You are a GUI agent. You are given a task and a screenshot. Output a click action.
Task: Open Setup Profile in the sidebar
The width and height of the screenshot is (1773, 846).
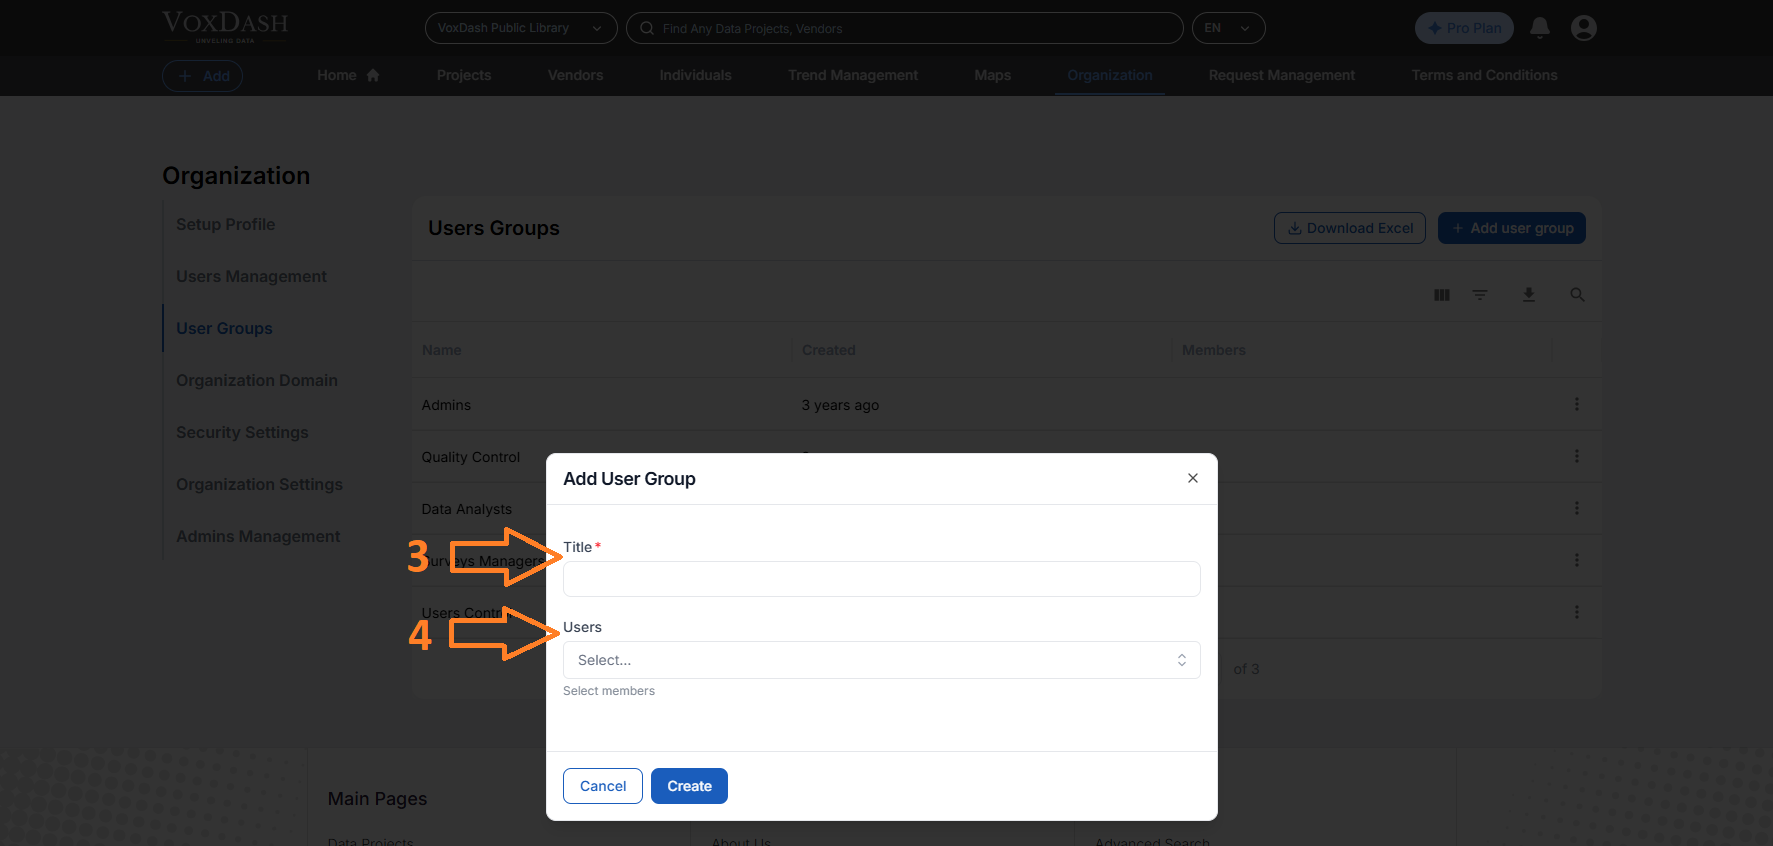pyautogui.click(x=225, y=224)
